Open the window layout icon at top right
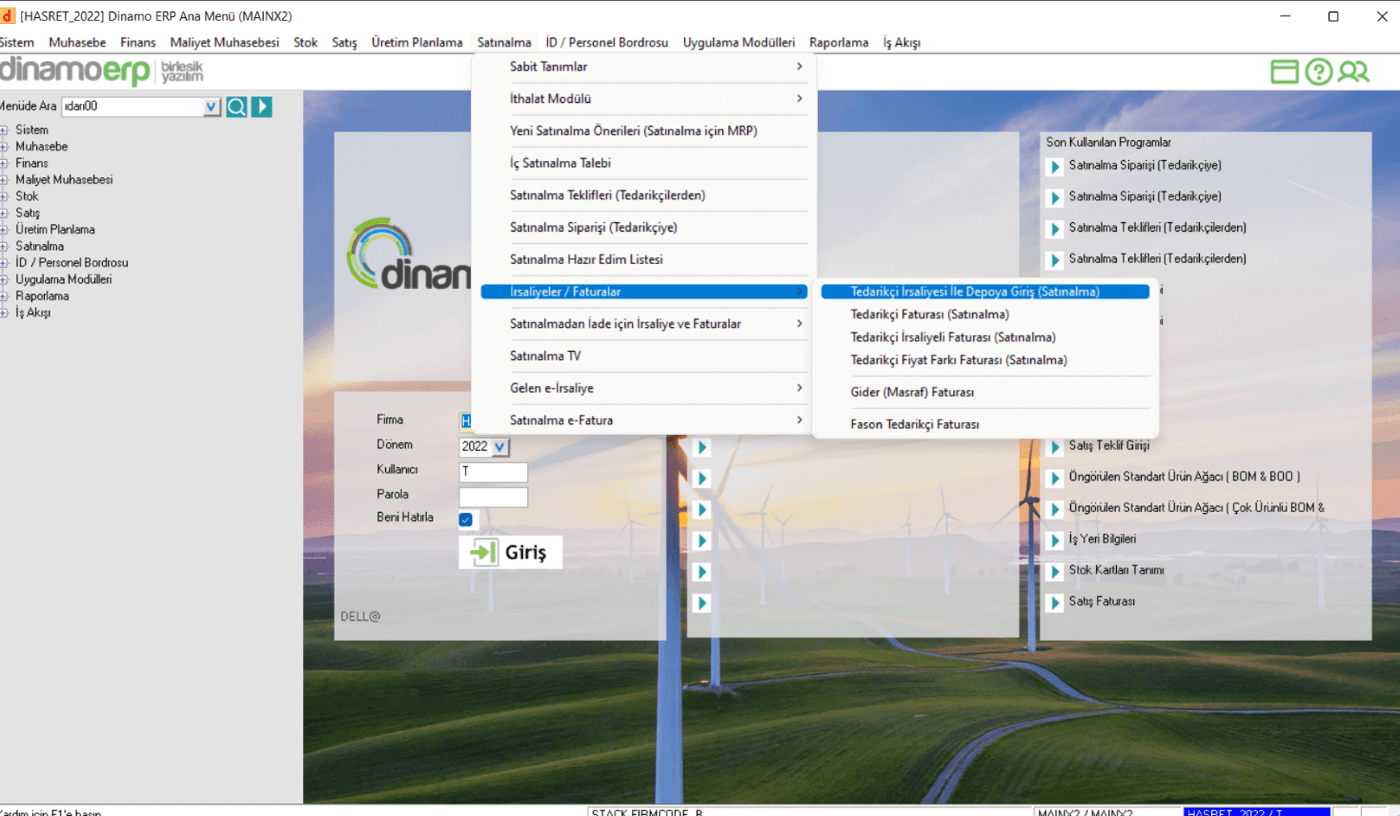Image resolution: width=1400 pixels, height=816 pixels. (x=1284, y=72)
